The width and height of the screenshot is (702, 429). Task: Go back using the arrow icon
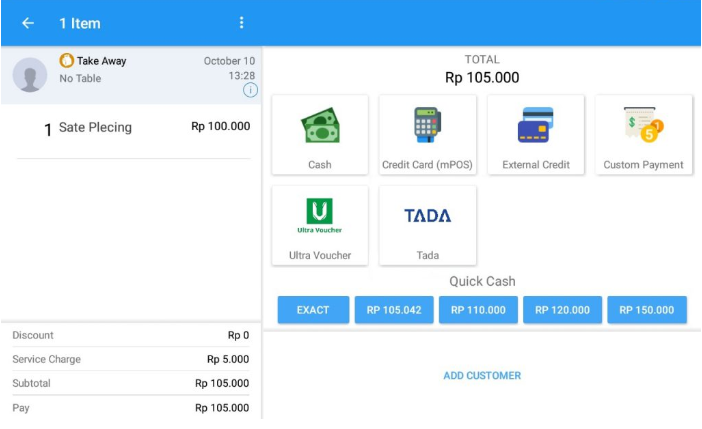[x=28, y=23]
